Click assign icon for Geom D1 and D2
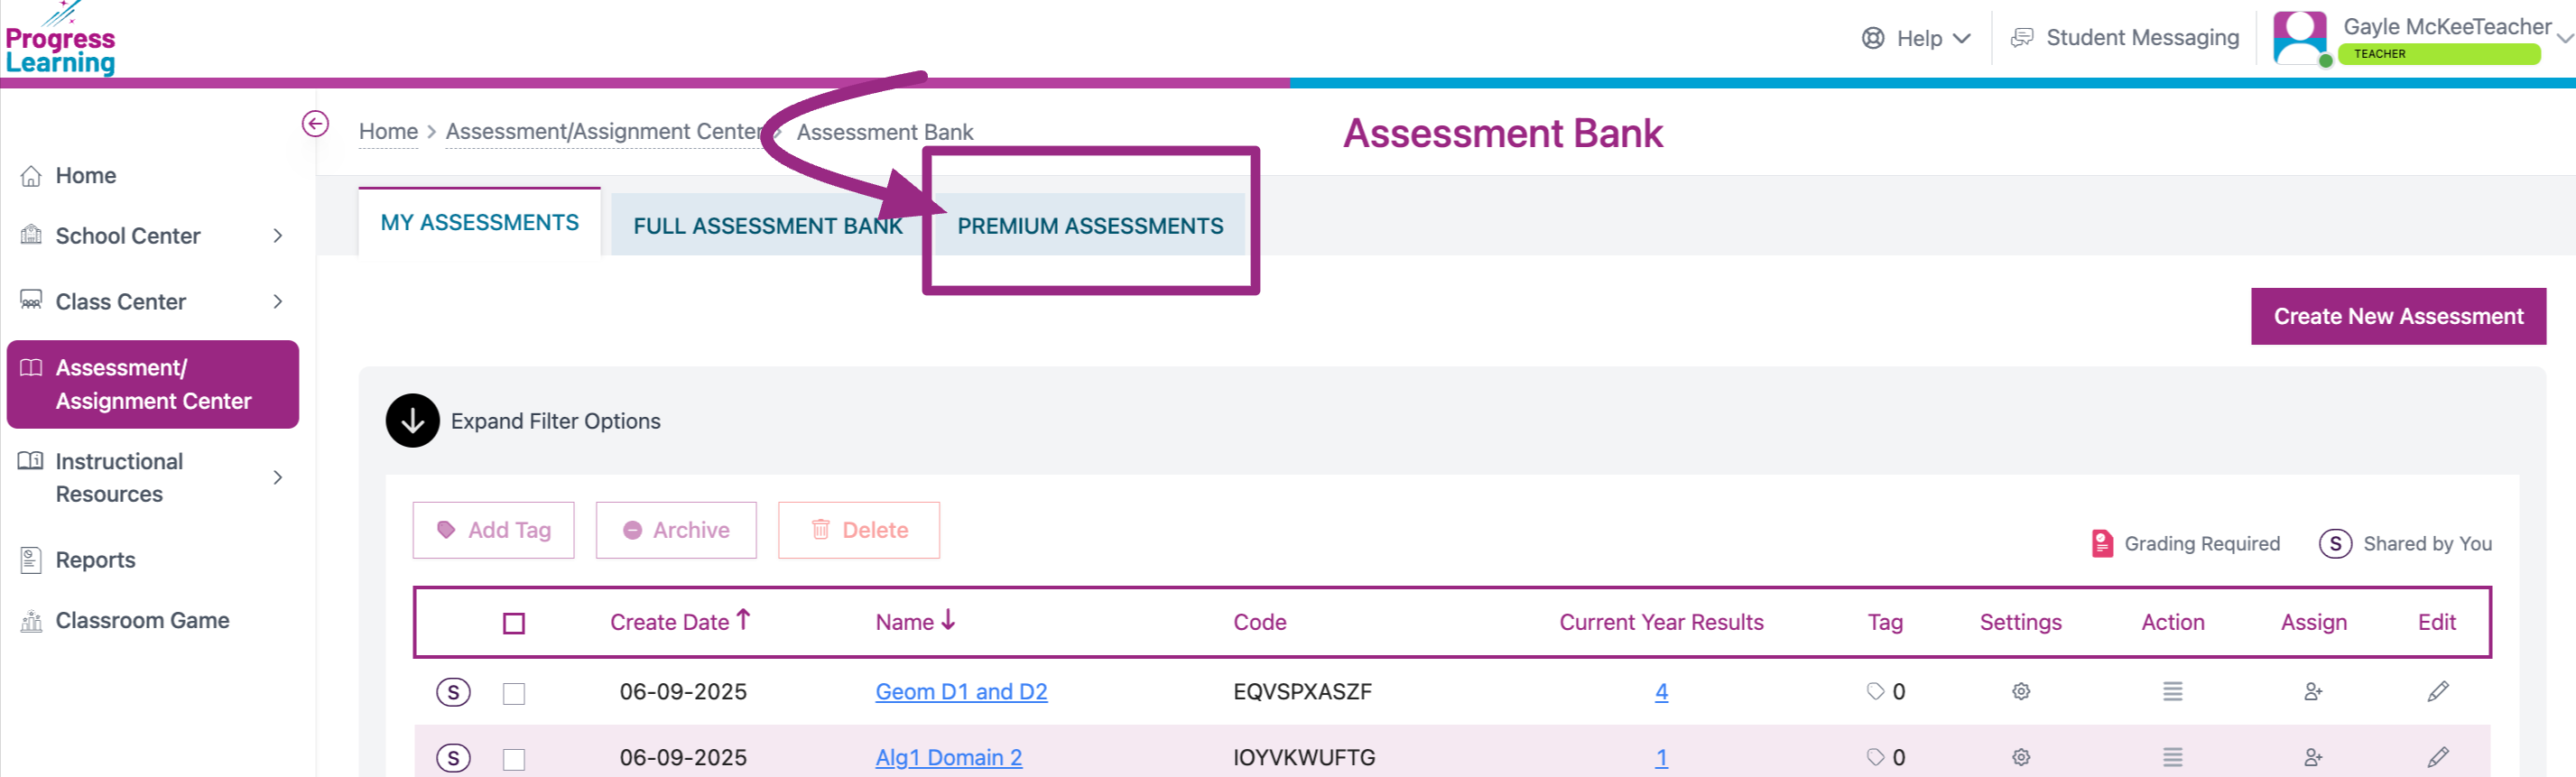 2313,691
